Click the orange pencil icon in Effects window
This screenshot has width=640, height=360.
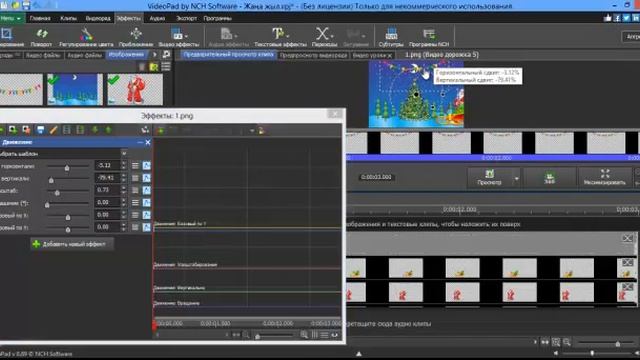(x=53, y=130)
